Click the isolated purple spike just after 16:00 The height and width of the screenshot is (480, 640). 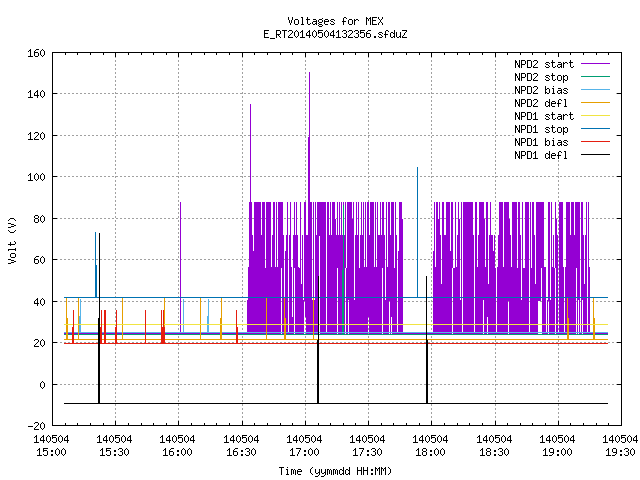[x=180, y=267]
